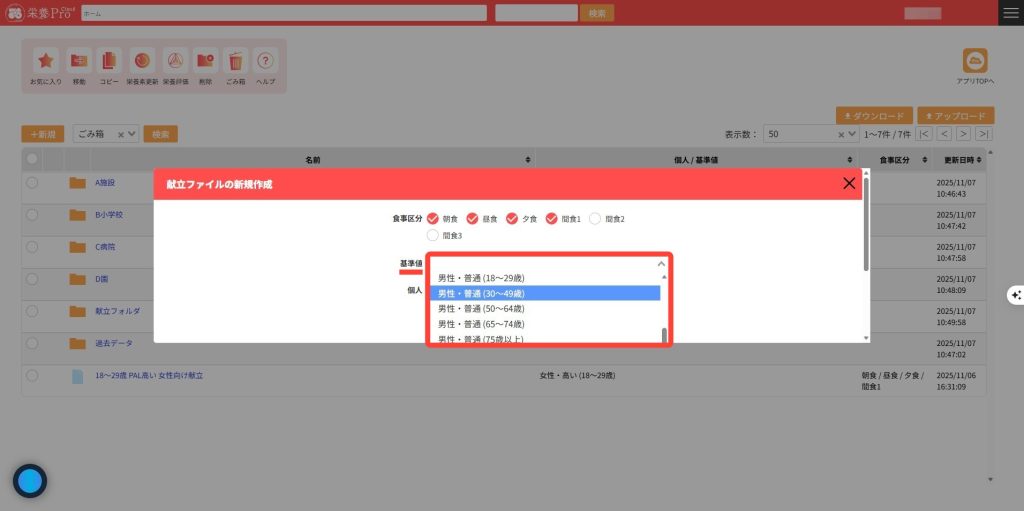Collapse the 基準値 dropdown with chevron
Viewport: 1024px width, 511px height.
pyautogui.click(x=660, y=264)
